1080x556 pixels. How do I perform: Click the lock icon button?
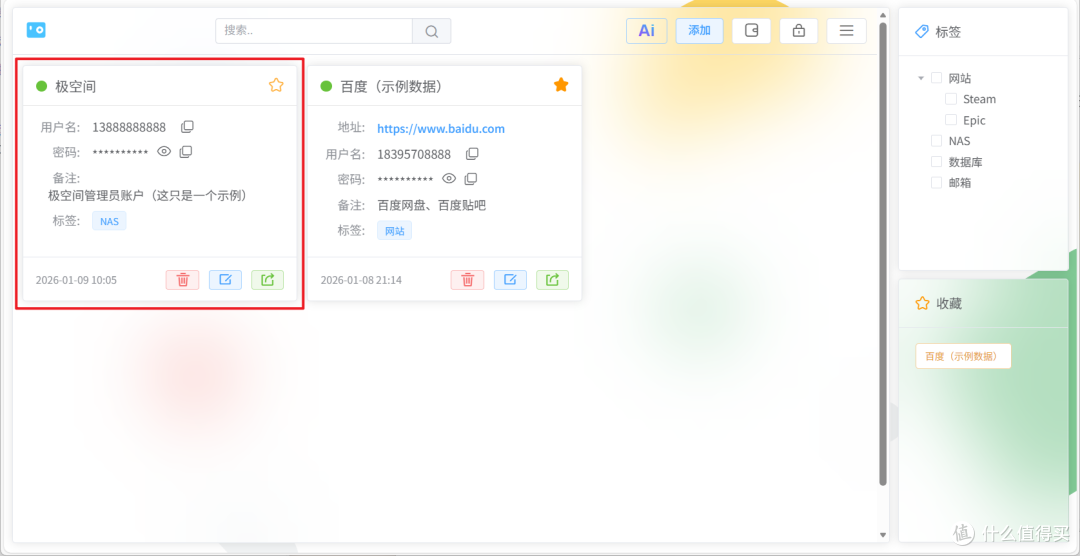click(799, 31)
